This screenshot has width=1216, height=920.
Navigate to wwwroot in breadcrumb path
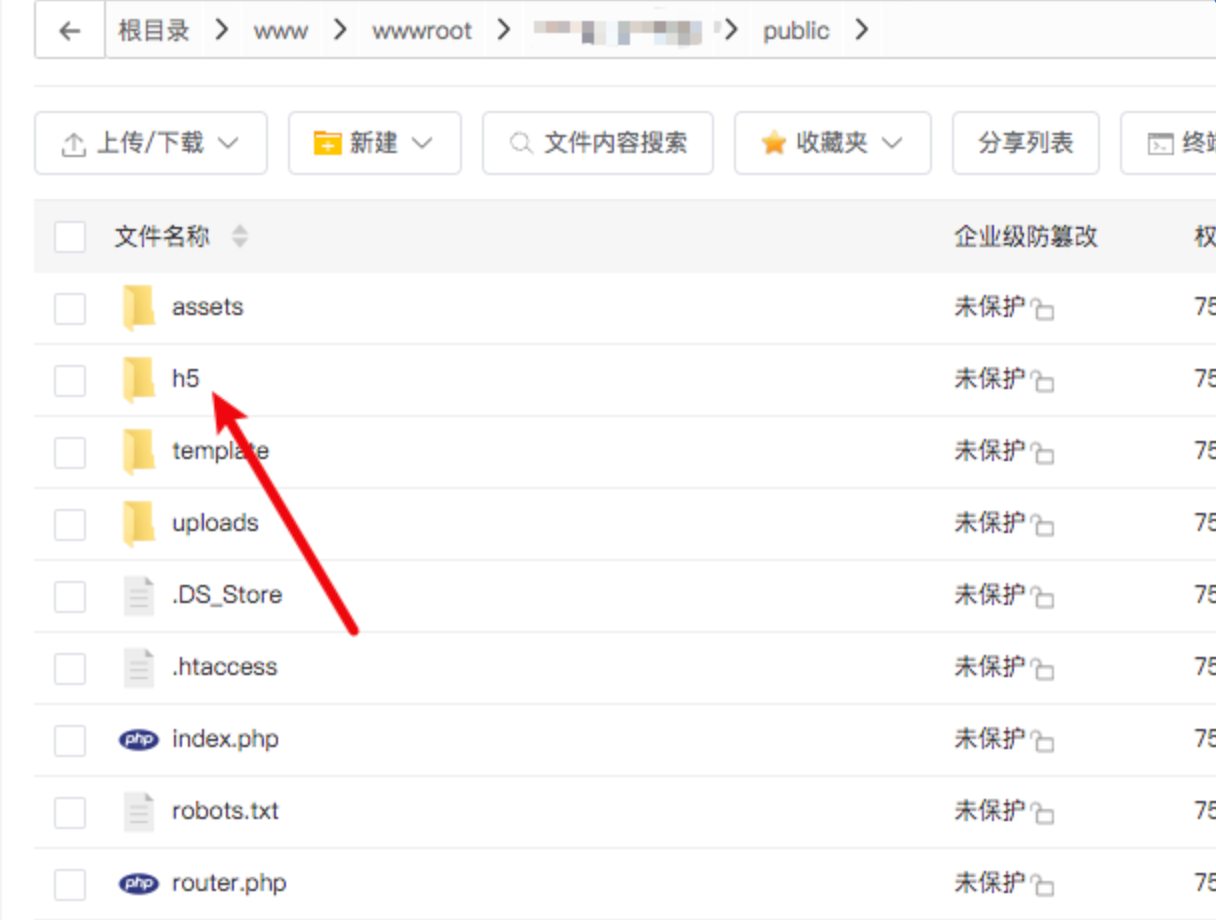pyautogui.click(x=421, y=31)
